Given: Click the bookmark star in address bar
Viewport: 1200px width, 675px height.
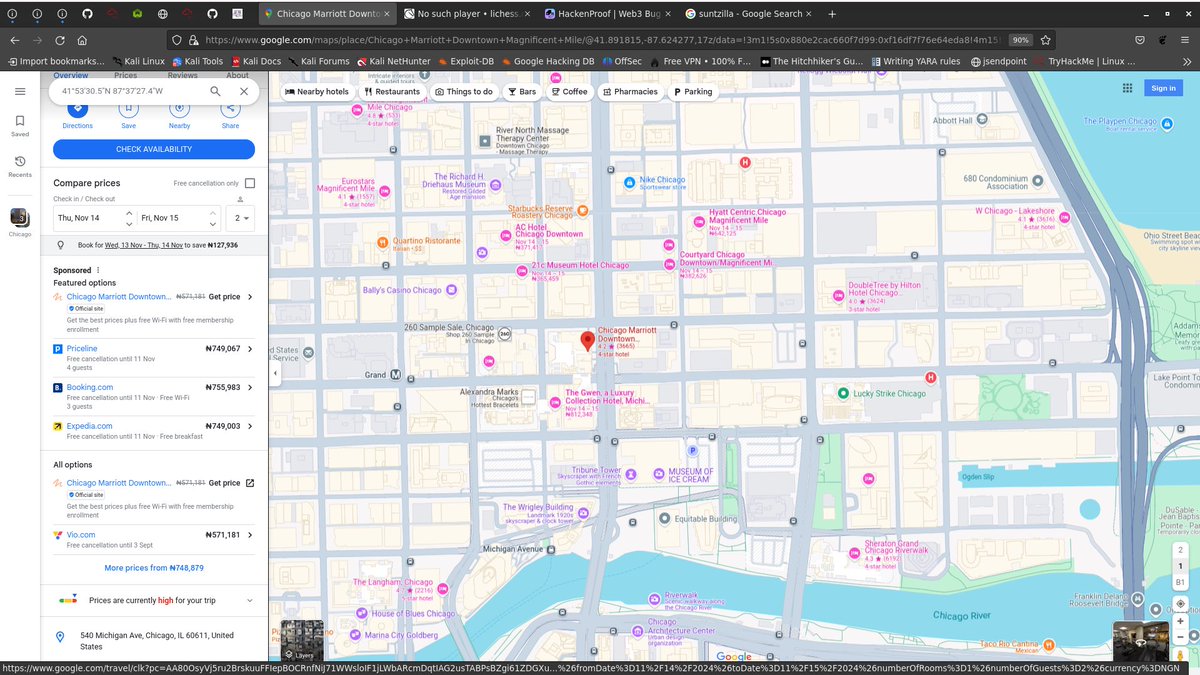Looking at the screenshot, I should pyautogui.click(x=1046, y=40).
